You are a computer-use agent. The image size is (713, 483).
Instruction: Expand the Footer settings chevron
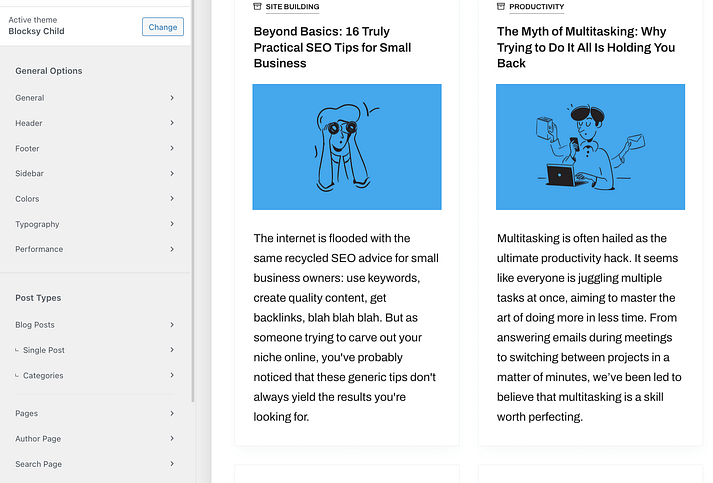[x=172, y=148]
